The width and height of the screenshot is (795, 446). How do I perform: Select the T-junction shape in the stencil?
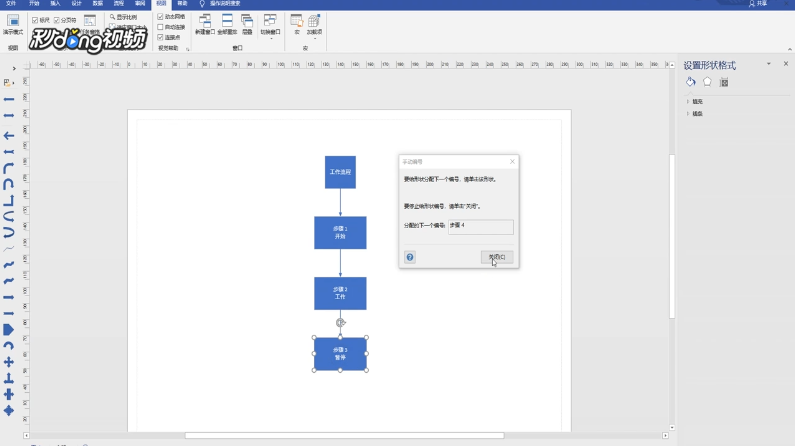[9, 378]
